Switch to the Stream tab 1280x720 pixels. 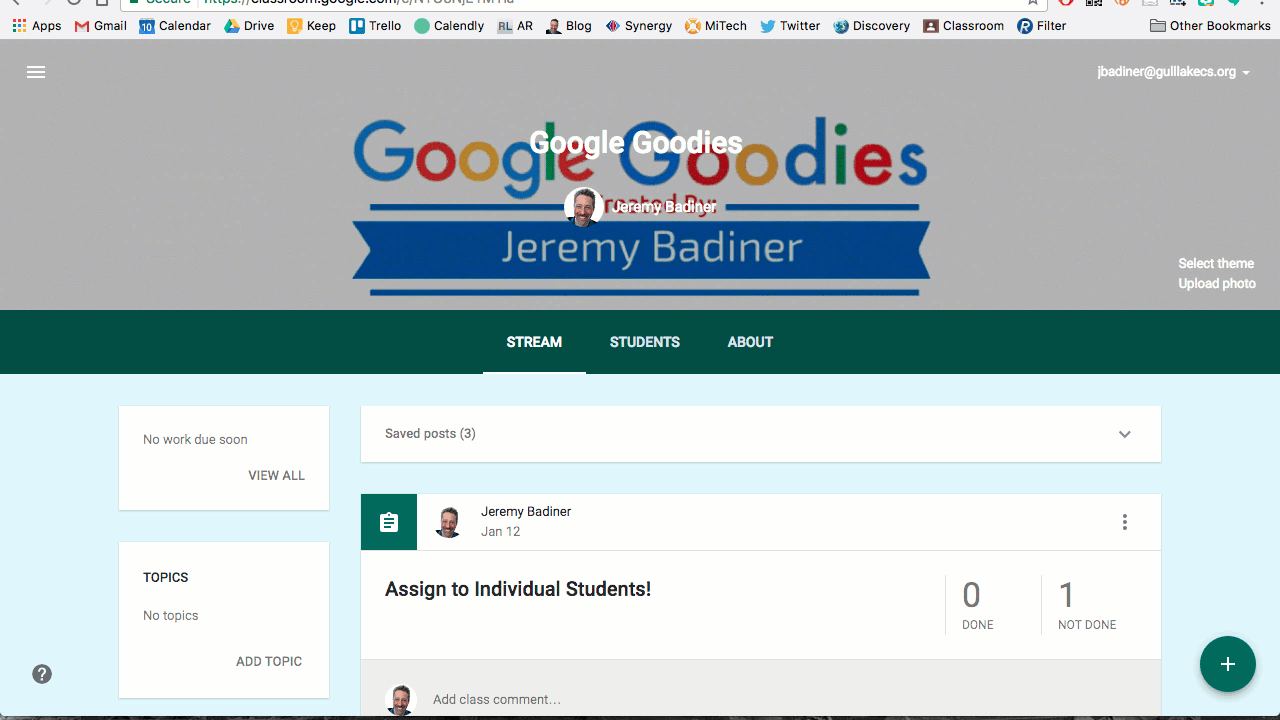534,342
